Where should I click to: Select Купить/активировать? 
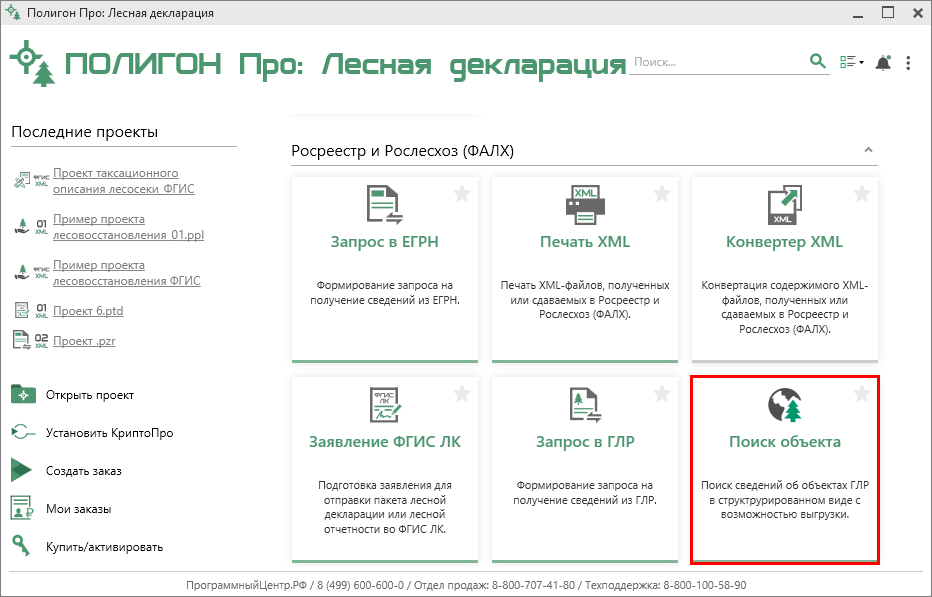click(x=104, y=547)
